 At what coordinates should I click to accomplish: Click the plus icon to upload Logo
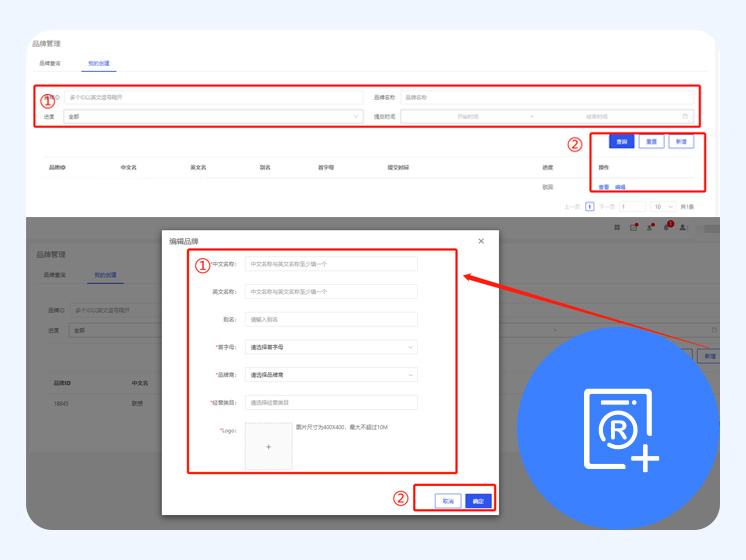tap(268, 447)
